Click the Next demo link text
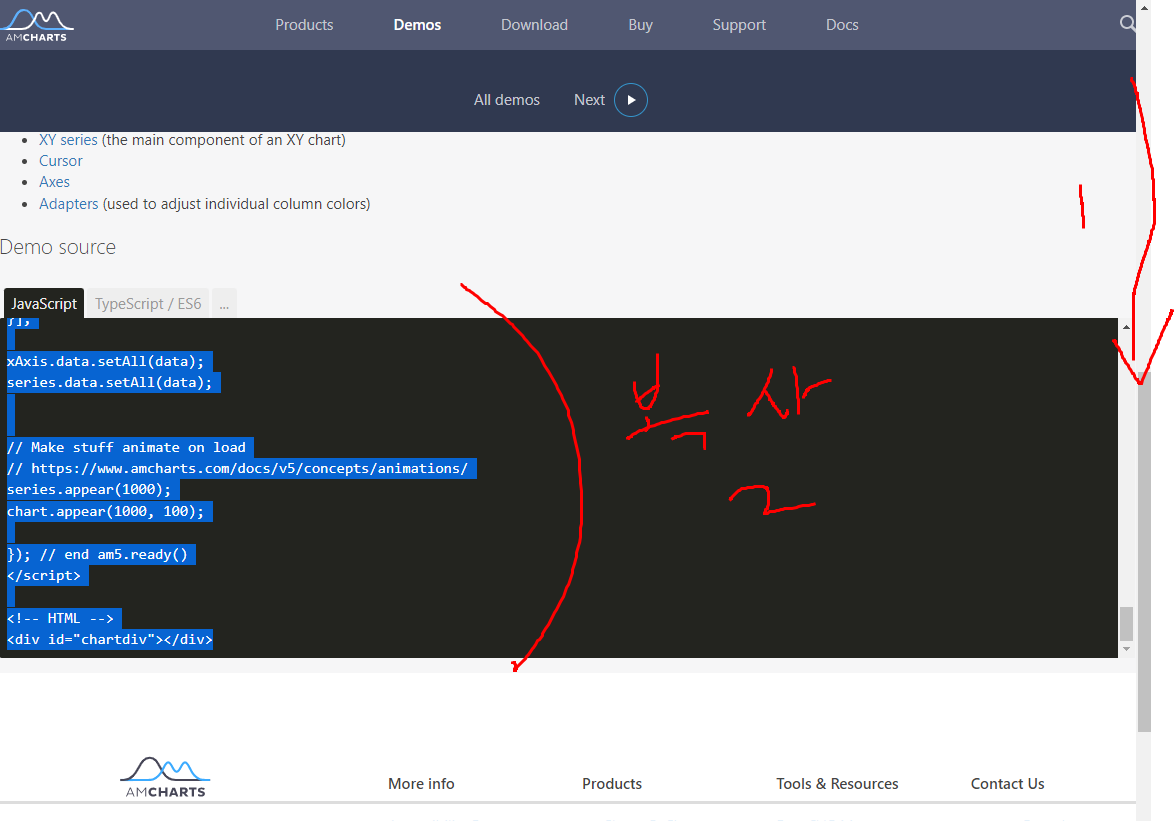Screen dimensions: 1174x821 click(589, 100)
